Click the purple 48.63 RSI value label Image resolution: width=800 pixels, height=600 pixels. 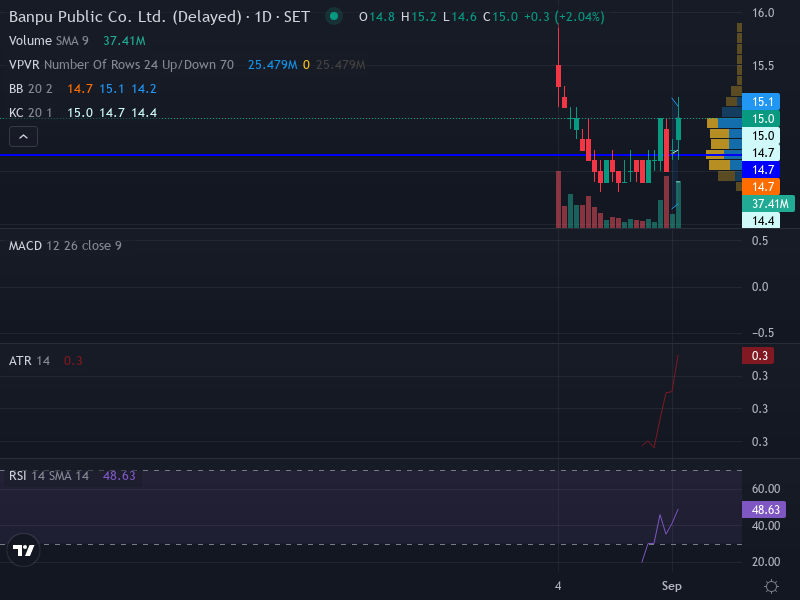click(764, 510)
